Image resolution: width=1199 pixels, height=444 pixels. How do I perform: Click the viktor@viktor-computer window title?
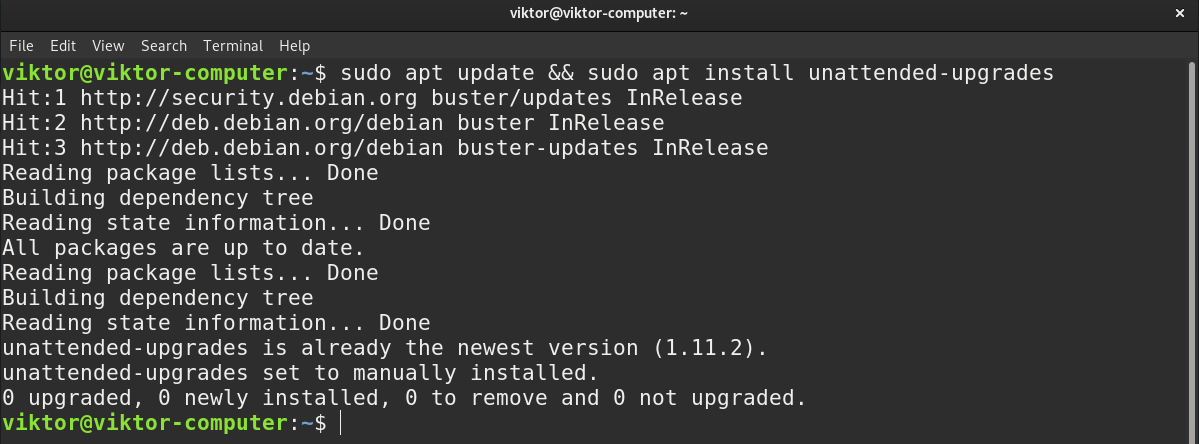pos(599,13)
